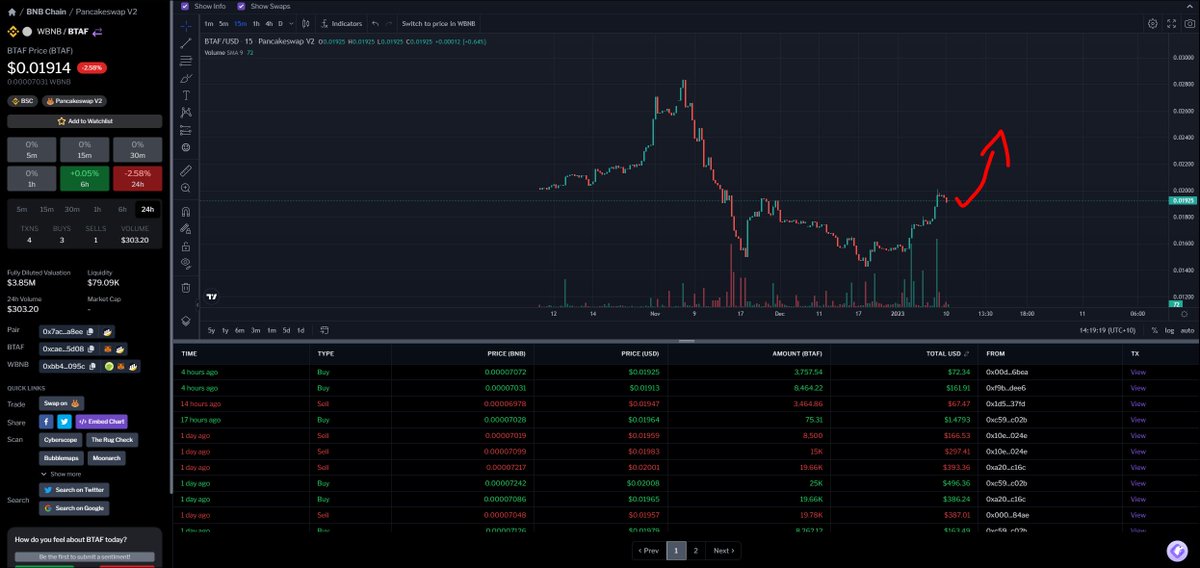The width and height of the screenshot is (1200, 568).
Task: Click the home icon in breadcrumb
Action: point(11,12)
